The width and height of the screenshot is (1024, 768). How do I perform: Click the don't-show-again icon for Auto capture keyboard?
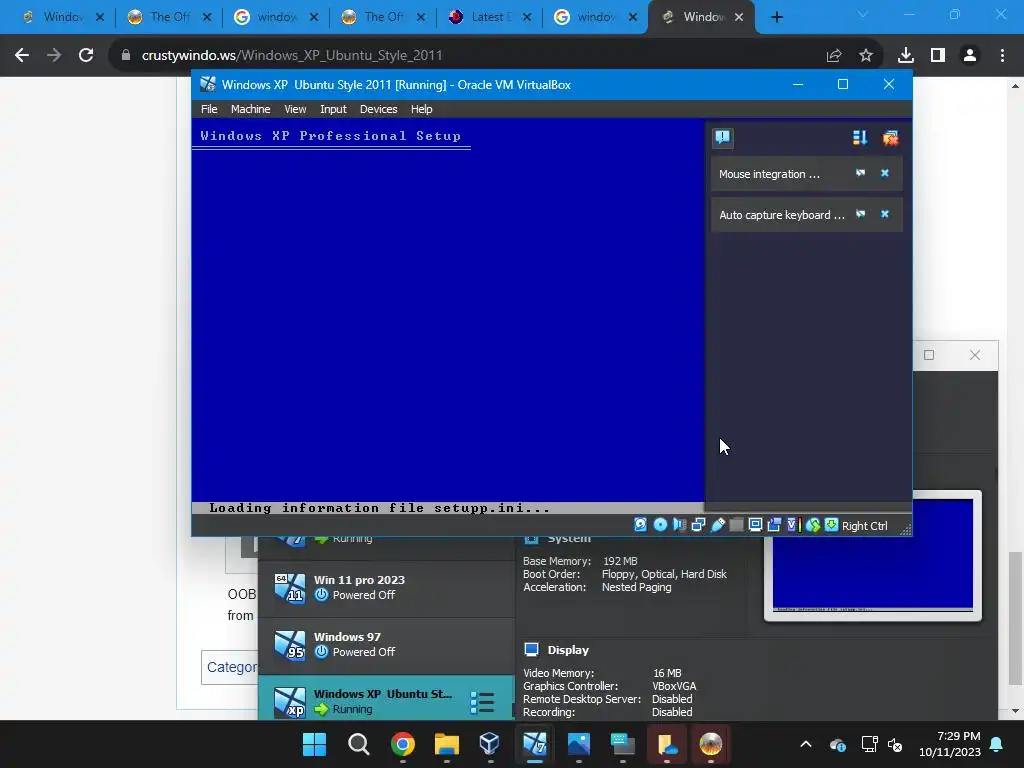coord(861,214)
